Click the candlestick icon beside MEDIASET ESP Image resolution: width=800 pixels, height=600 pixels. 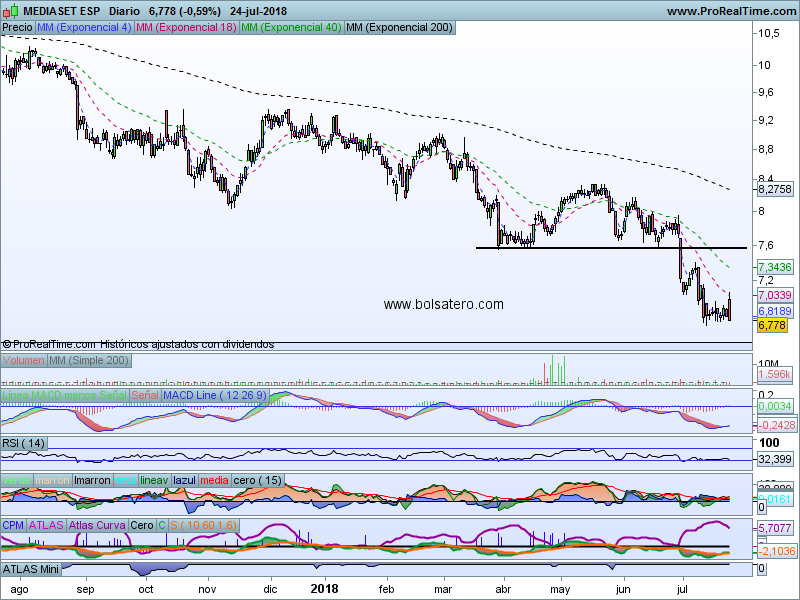click(7, 11)
